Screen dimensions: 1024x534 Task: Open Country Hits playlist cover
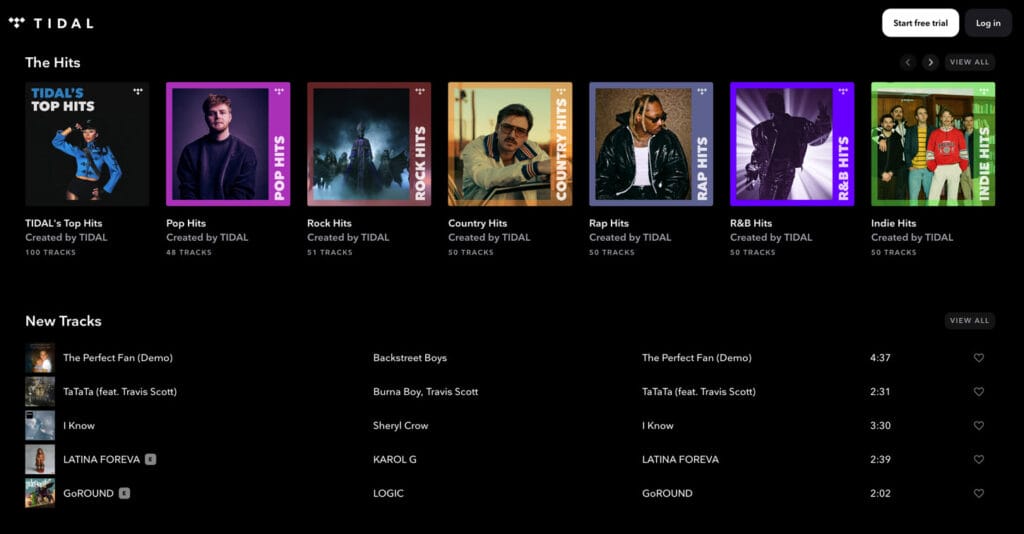510,144
